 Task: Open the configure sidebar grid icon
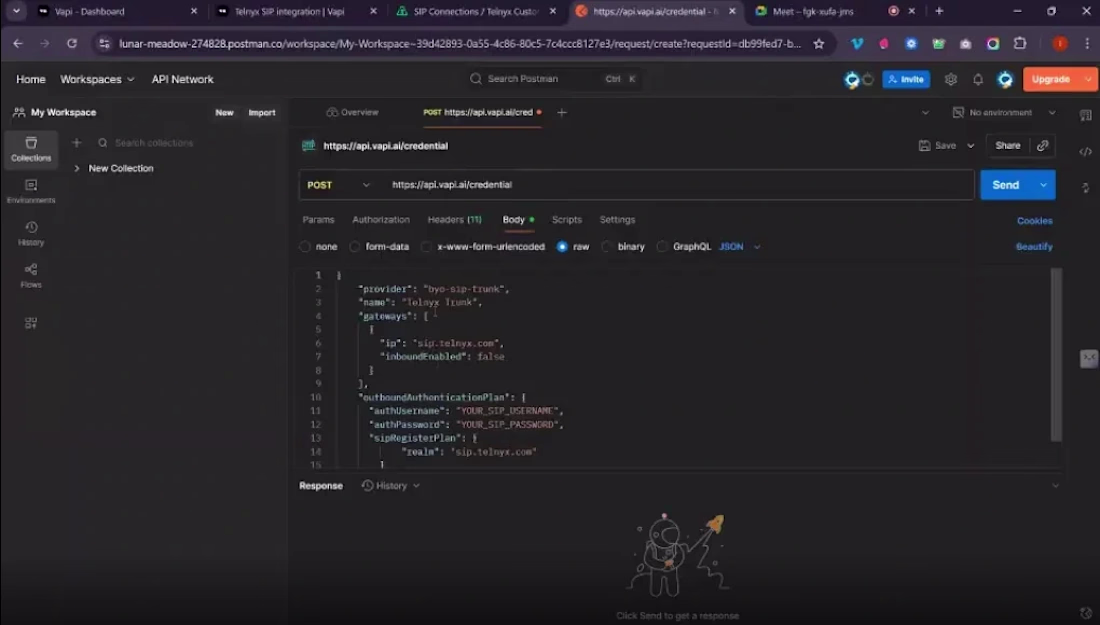31,323
